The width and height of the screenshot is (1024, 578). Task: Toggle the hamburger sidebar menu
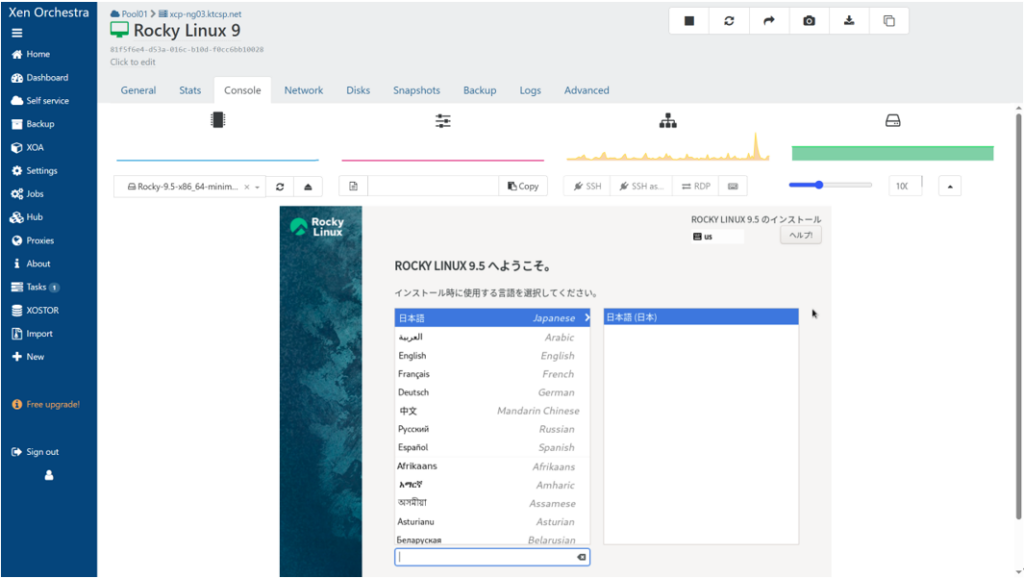coord(17,33)
